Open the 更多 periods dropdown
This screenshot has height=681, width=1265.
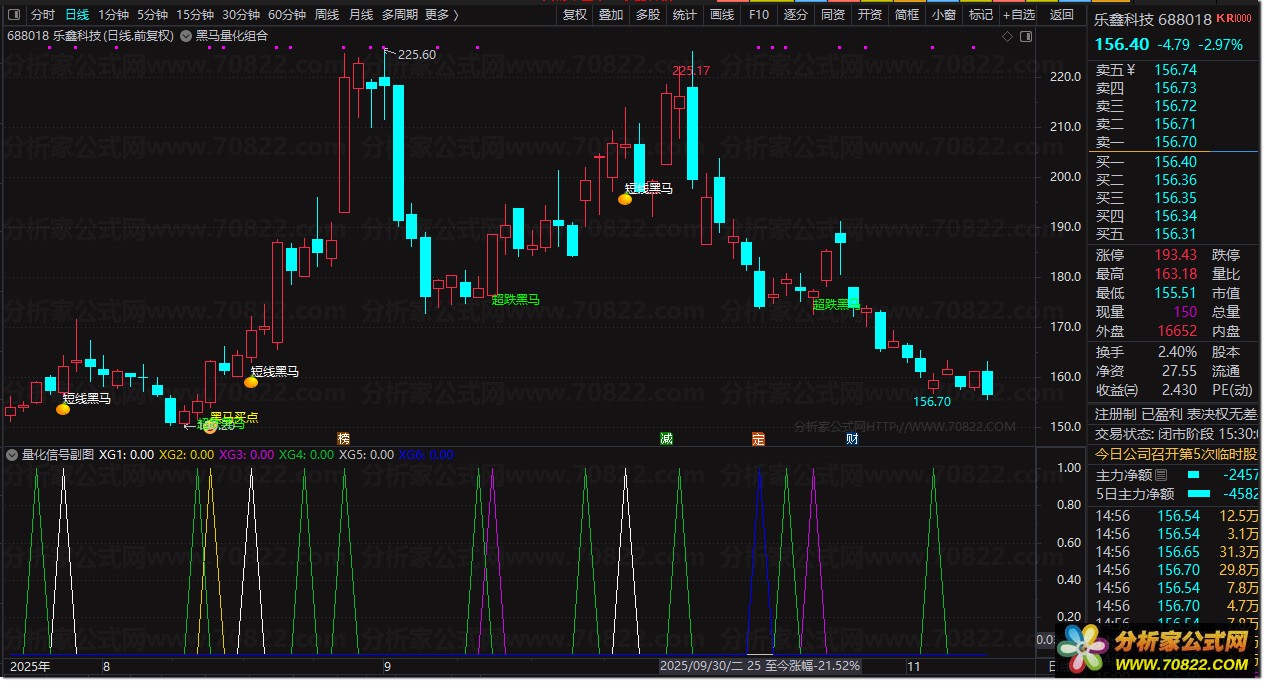[x=441, y=15]
